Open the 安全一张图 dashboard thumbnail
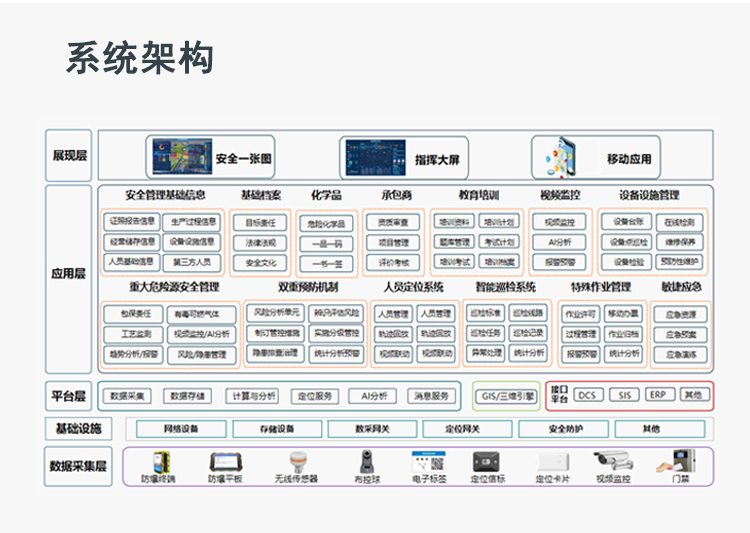The image size is (750, 533). tap(182, 156)
